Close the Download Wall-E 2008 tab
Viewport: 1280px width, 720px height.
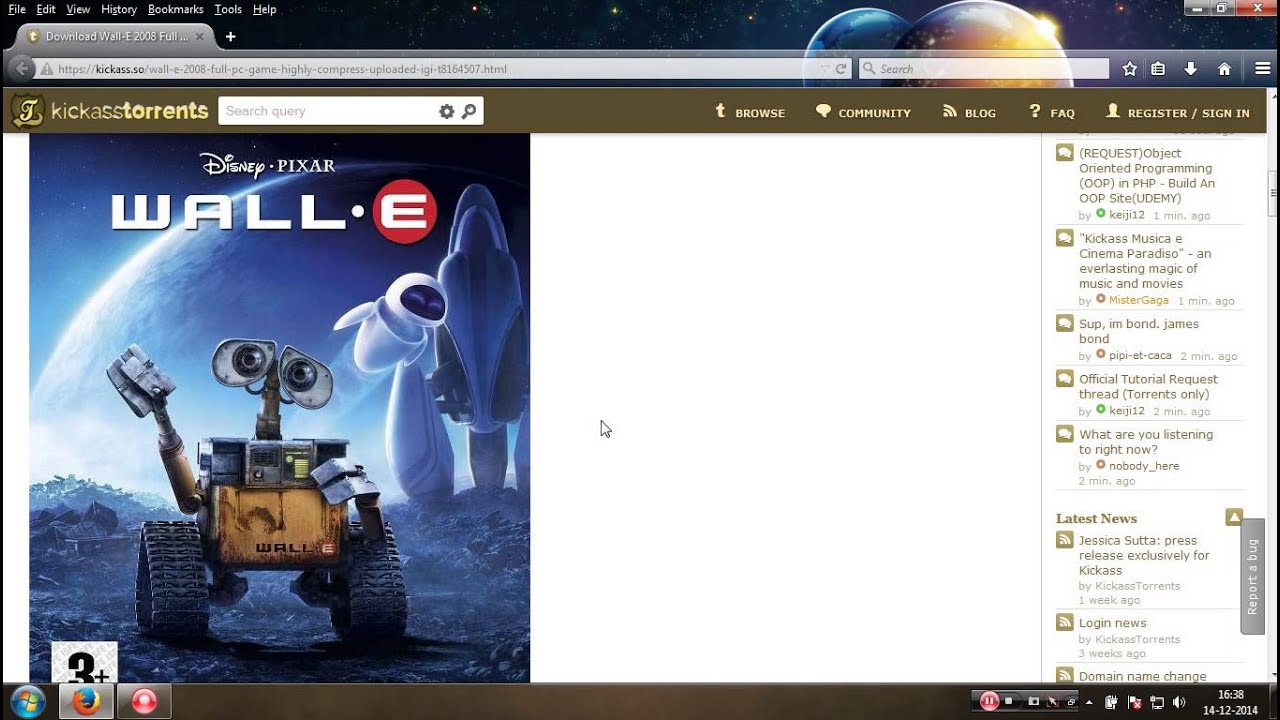[x=199, y=37]
